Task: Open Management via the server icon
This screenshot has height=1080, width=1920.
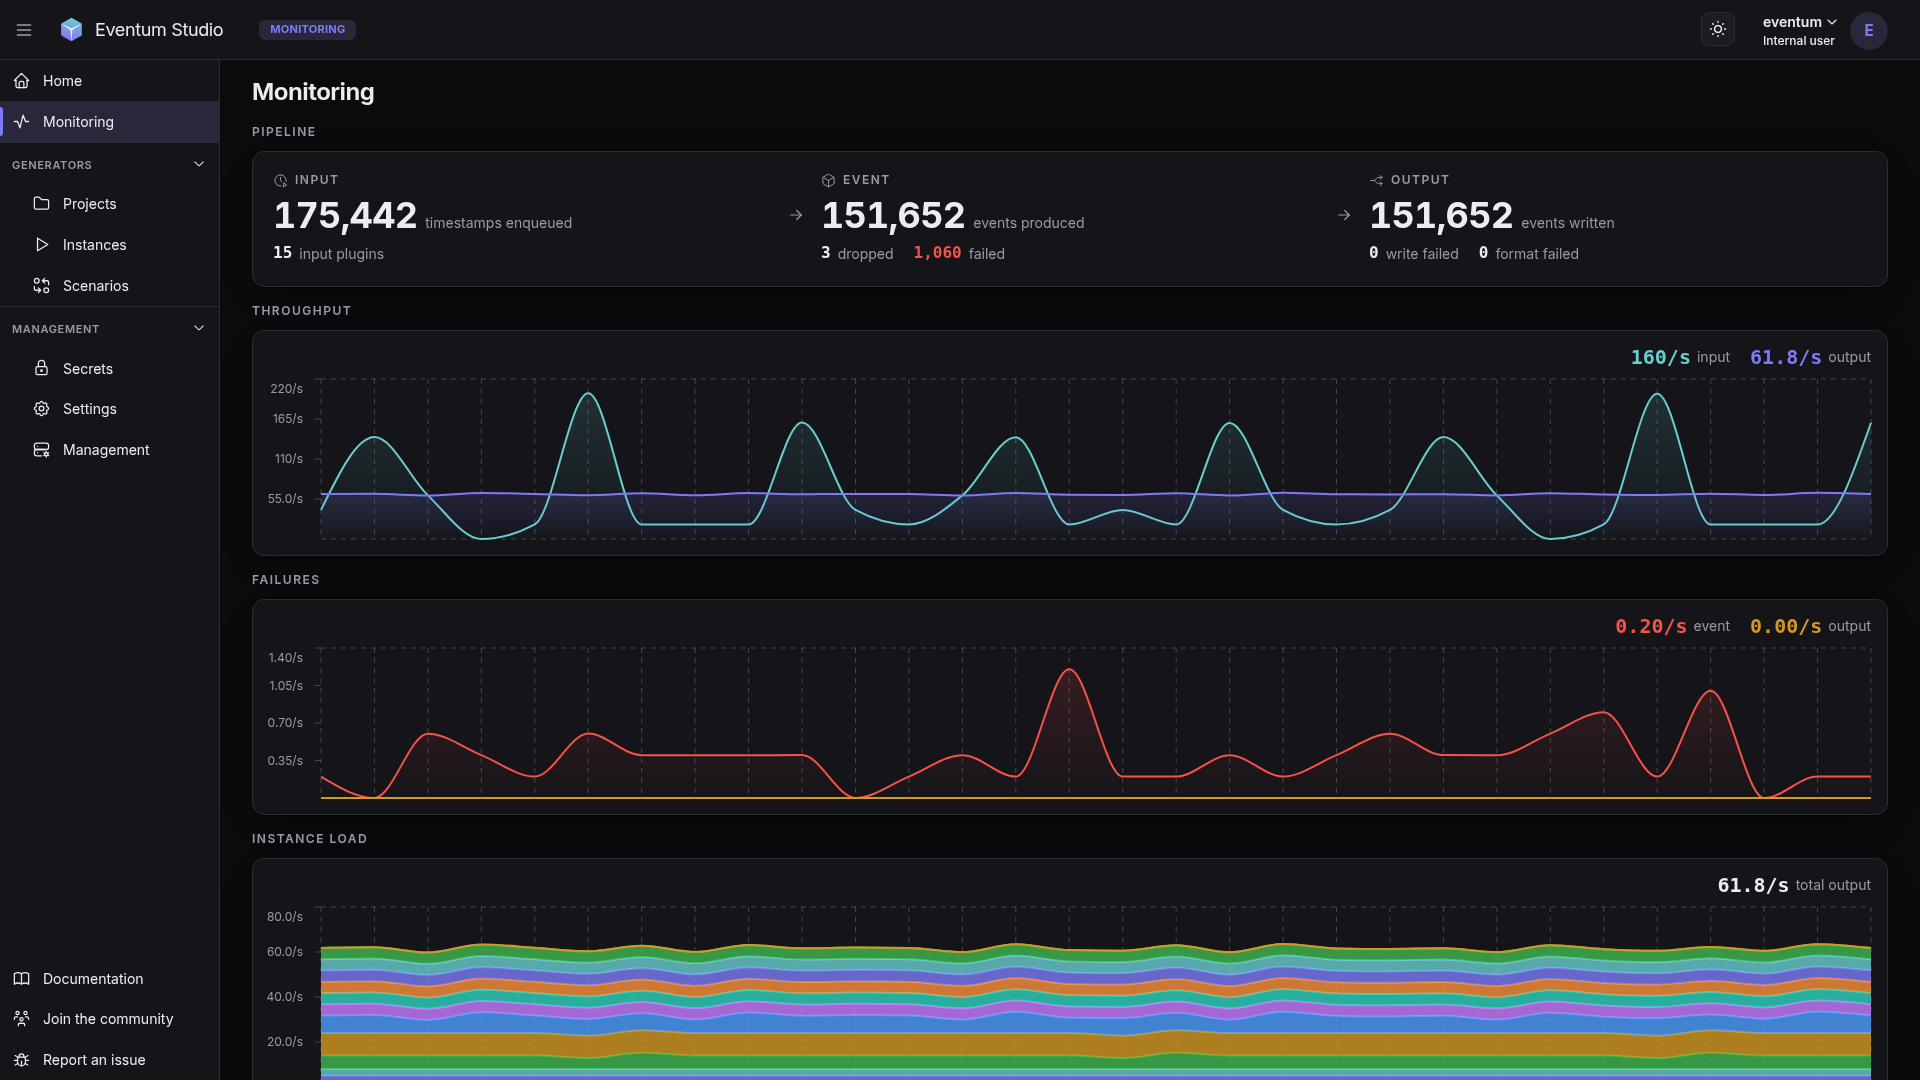Action: (x=41, y=450)
